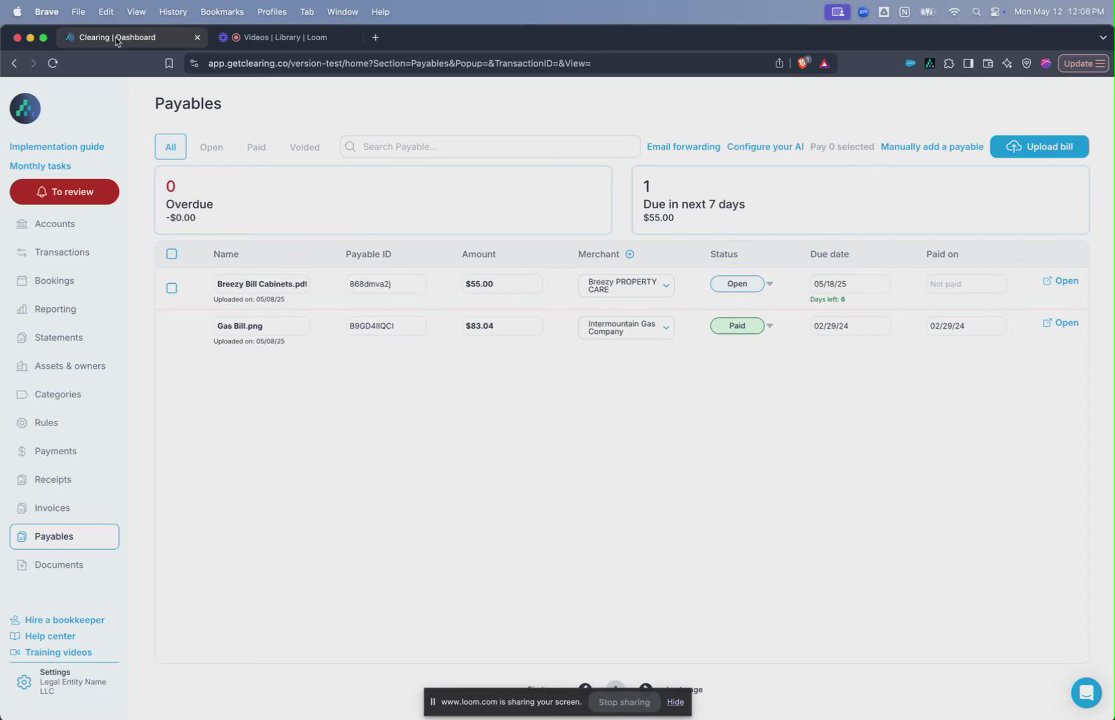Image resolution: width=1115 pixels, height=720 pixels.
Task: Go to Transactions in the sidebar
Action: coord(62,252)
